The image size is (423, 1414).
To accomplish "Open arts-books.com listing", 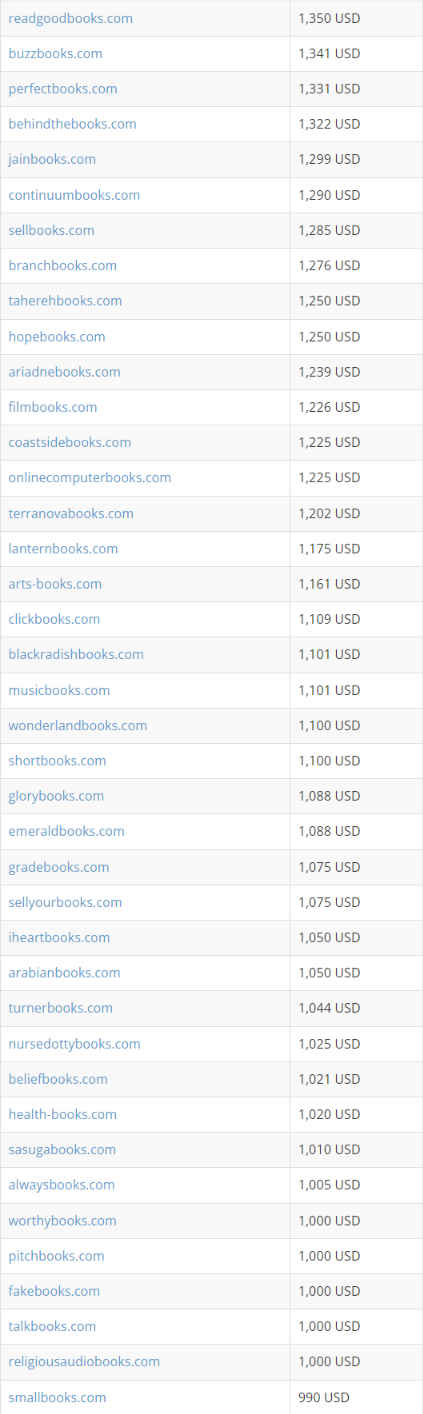I will [x=55, y=584].
